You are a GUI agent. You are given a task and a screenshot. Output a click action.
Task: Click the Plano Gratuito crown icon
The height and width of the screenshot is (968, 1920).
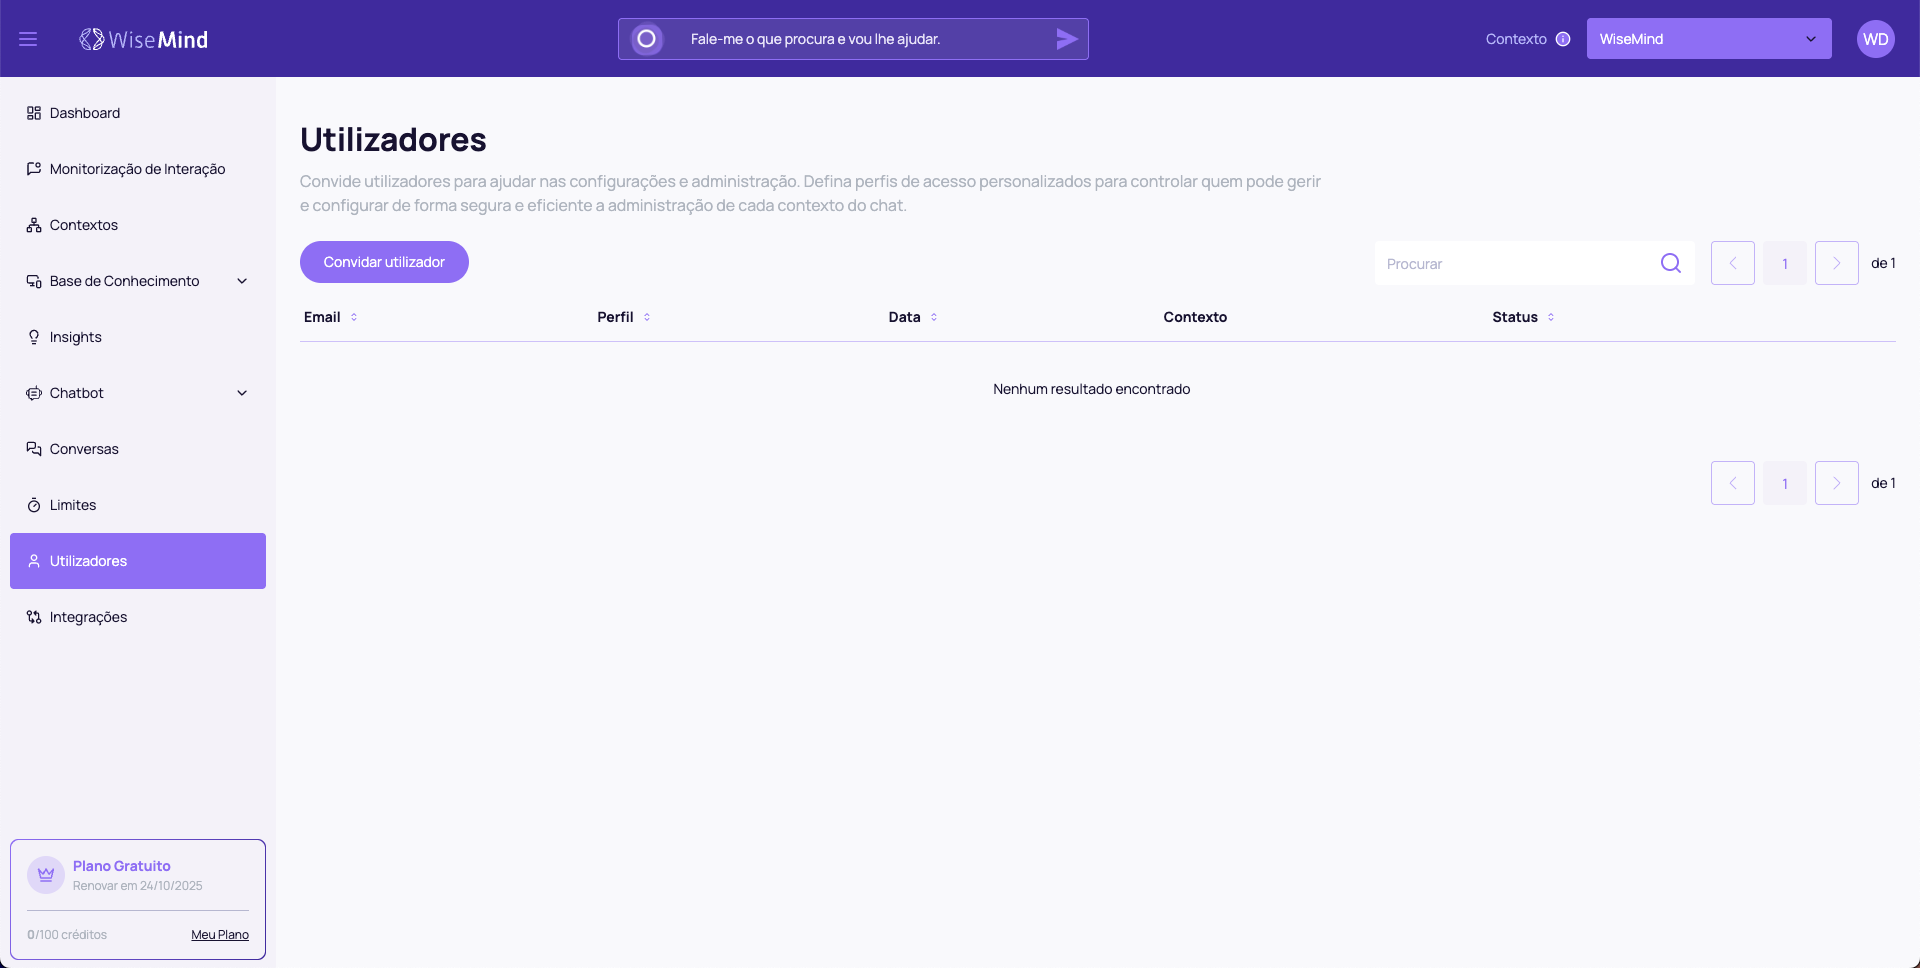point(46,875)
